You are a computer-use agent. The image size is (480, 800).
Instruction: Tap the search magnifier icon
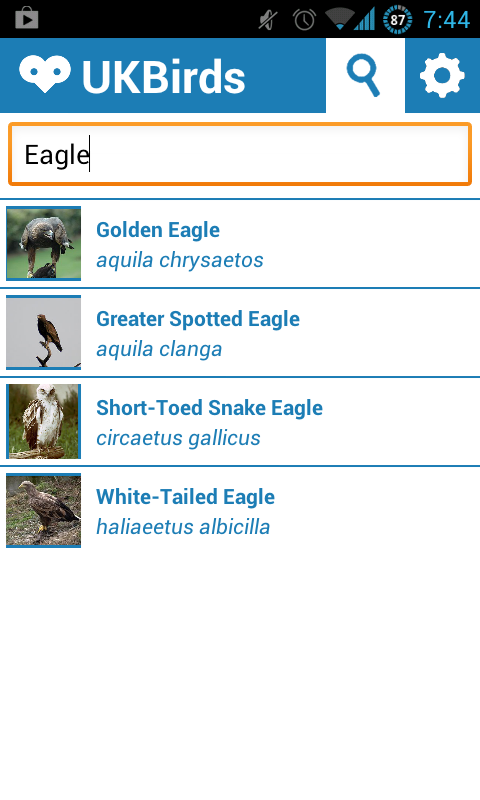[x=364, y=75]
